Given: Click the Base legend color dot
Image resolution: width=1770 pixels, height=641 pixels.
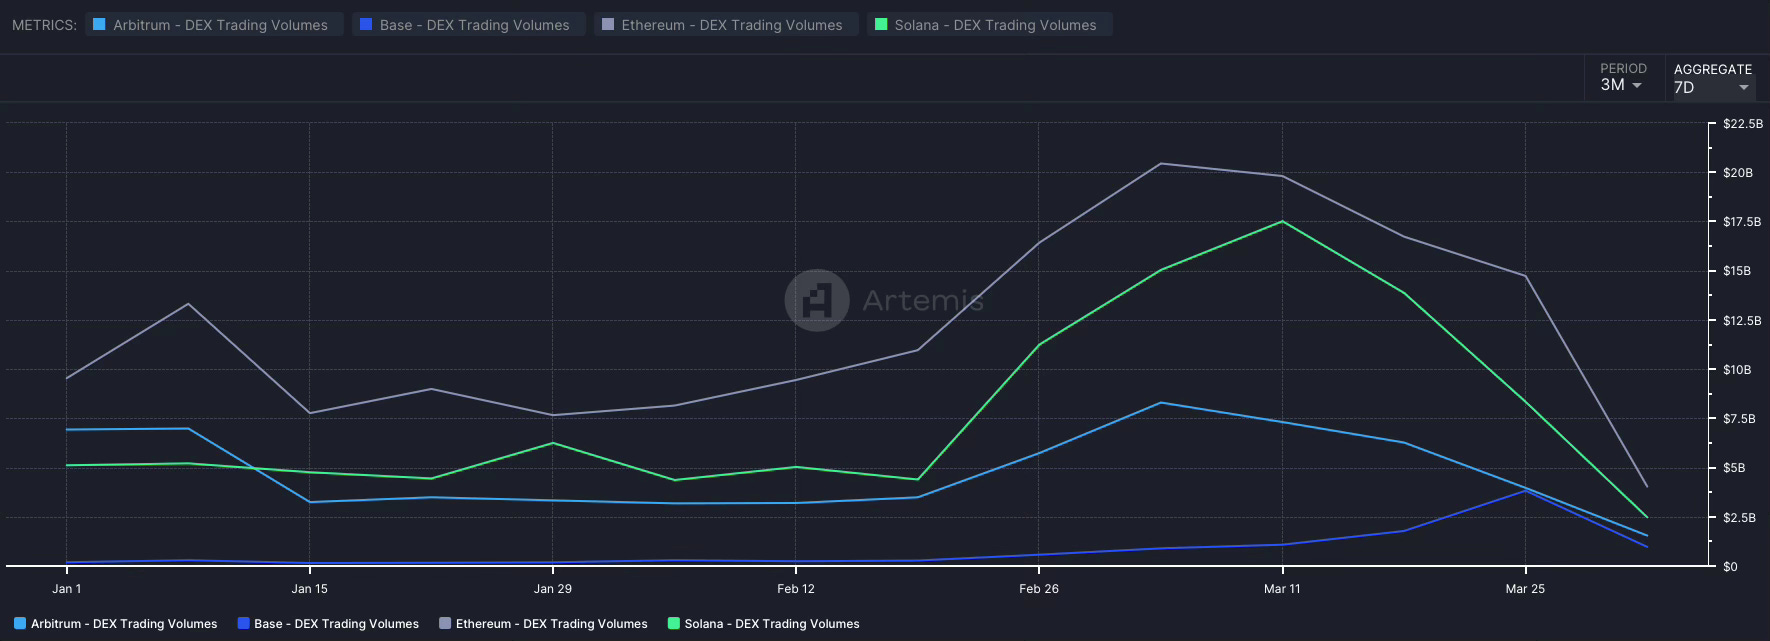Looking at the screenshot, I should pos(243,624).
